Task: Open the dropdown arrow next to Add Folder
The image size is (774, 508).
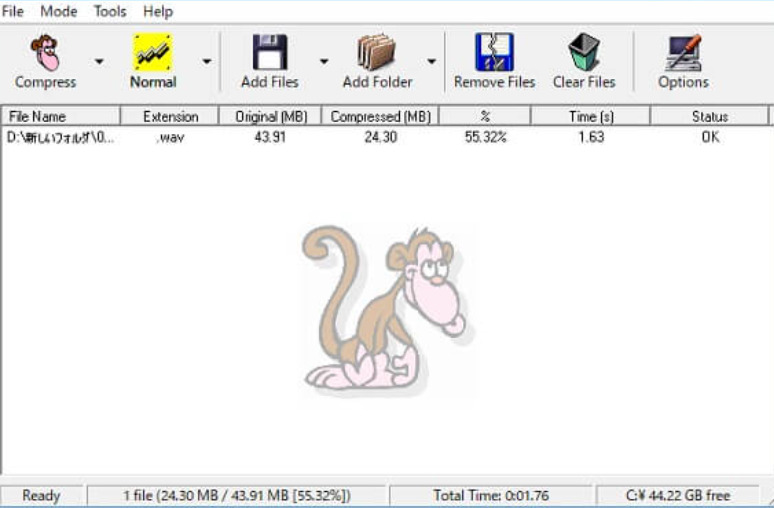Action: point(431,62)
